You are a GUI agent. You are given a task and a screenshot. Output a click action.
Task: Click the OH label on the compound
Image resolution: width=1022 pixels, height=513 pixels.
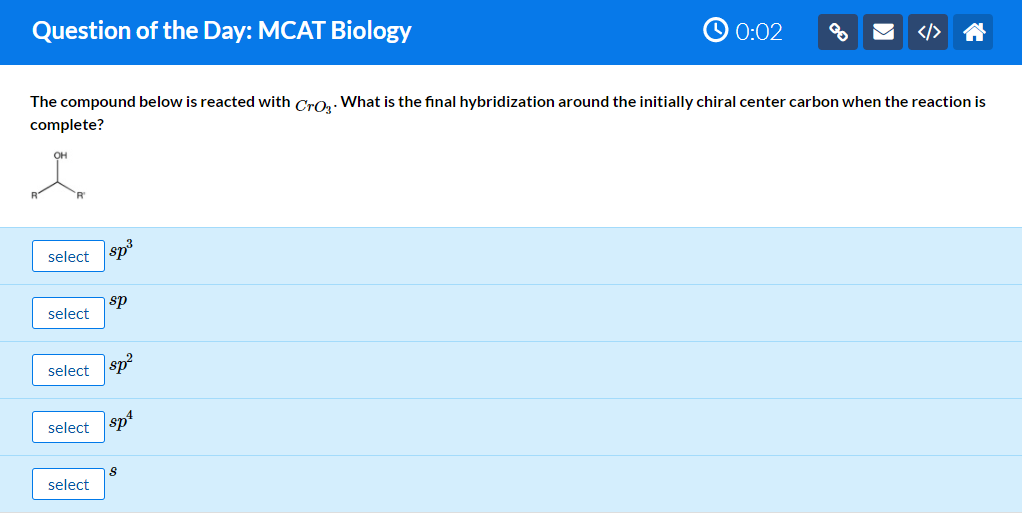coord(60,155)
